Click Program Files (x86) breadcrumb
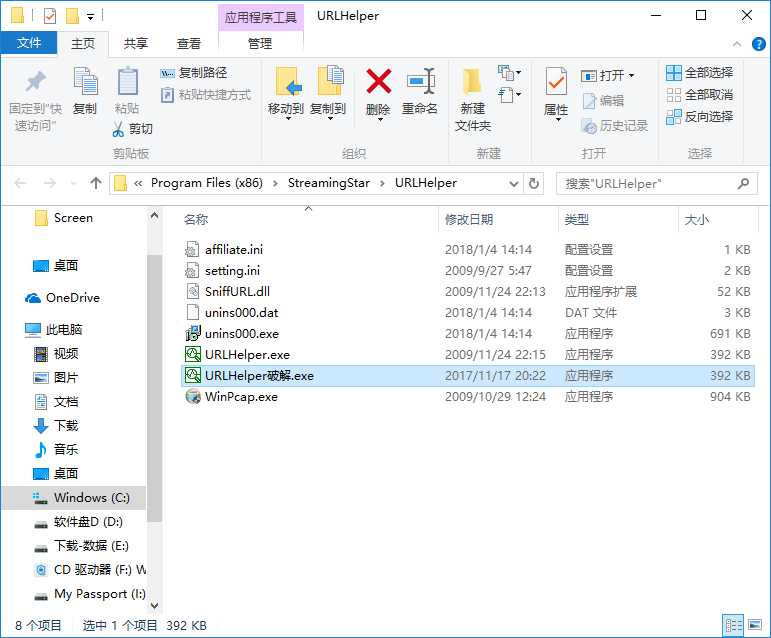The image size is (771, 638). (207, 183)
